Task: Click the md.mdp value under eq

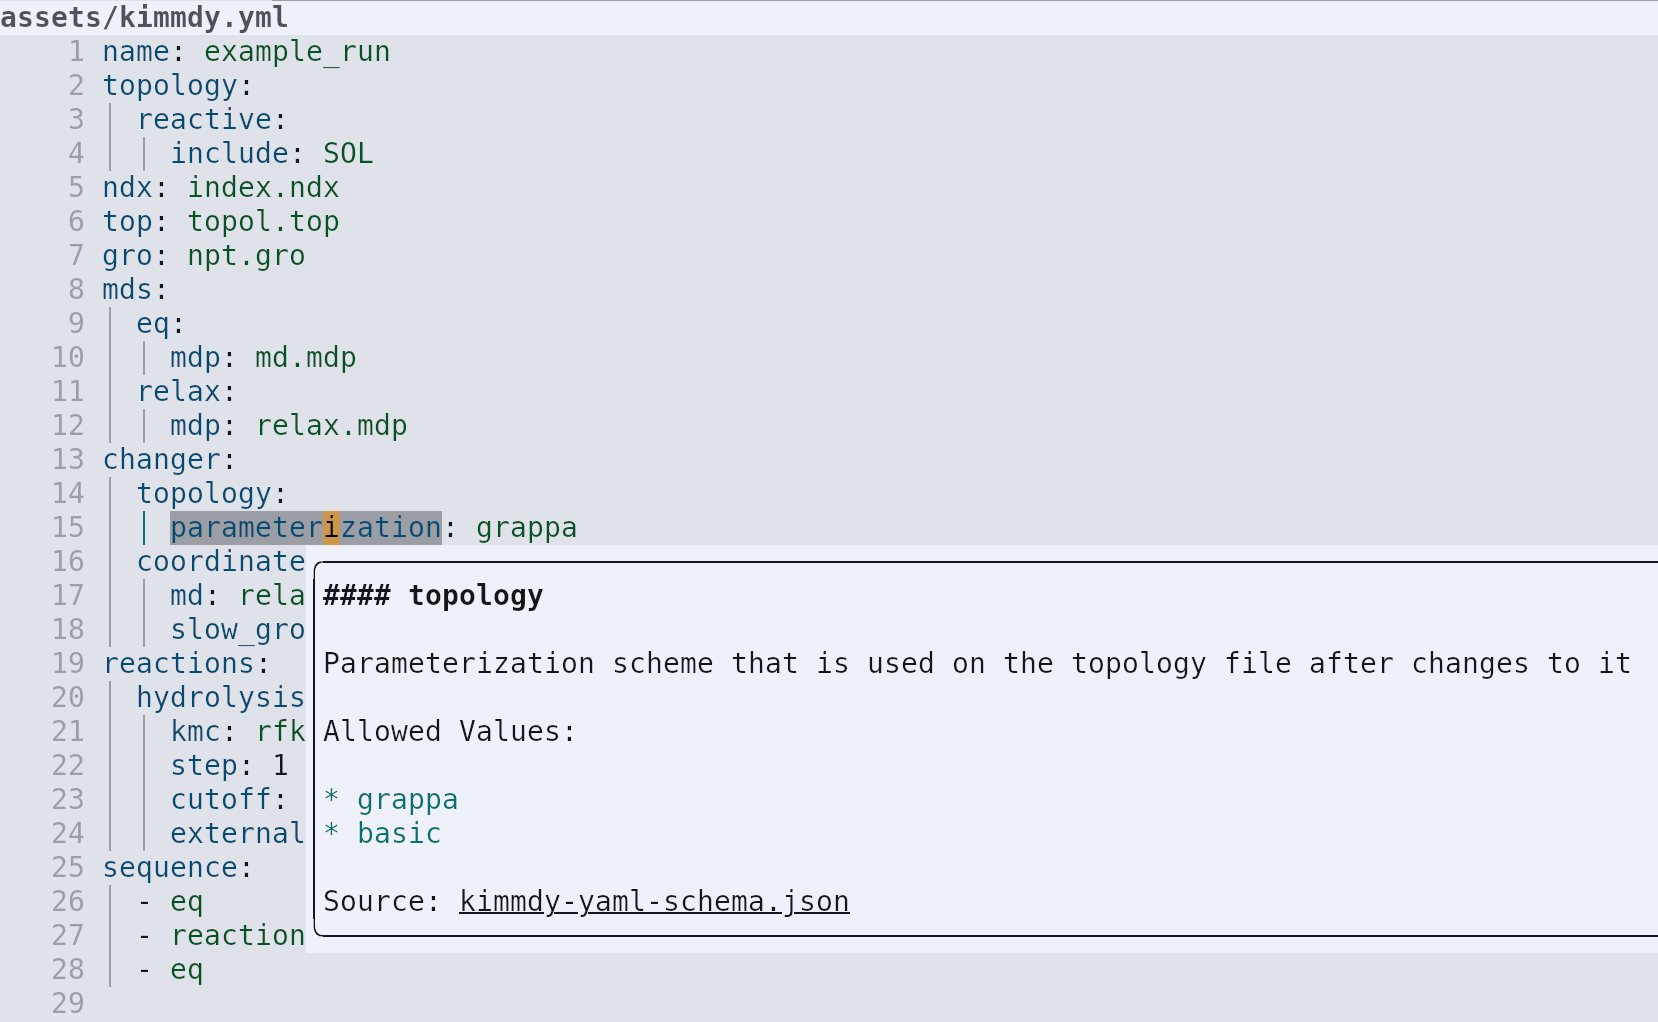Action: tap(305, 357)
